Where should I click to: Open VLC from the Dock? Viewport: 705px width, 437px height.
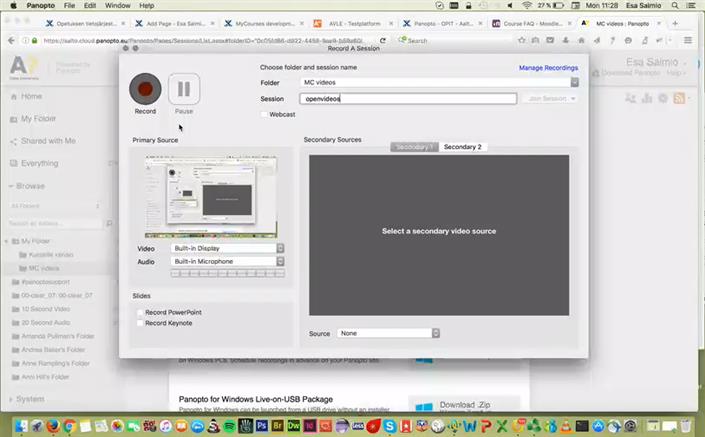[567, 425]
